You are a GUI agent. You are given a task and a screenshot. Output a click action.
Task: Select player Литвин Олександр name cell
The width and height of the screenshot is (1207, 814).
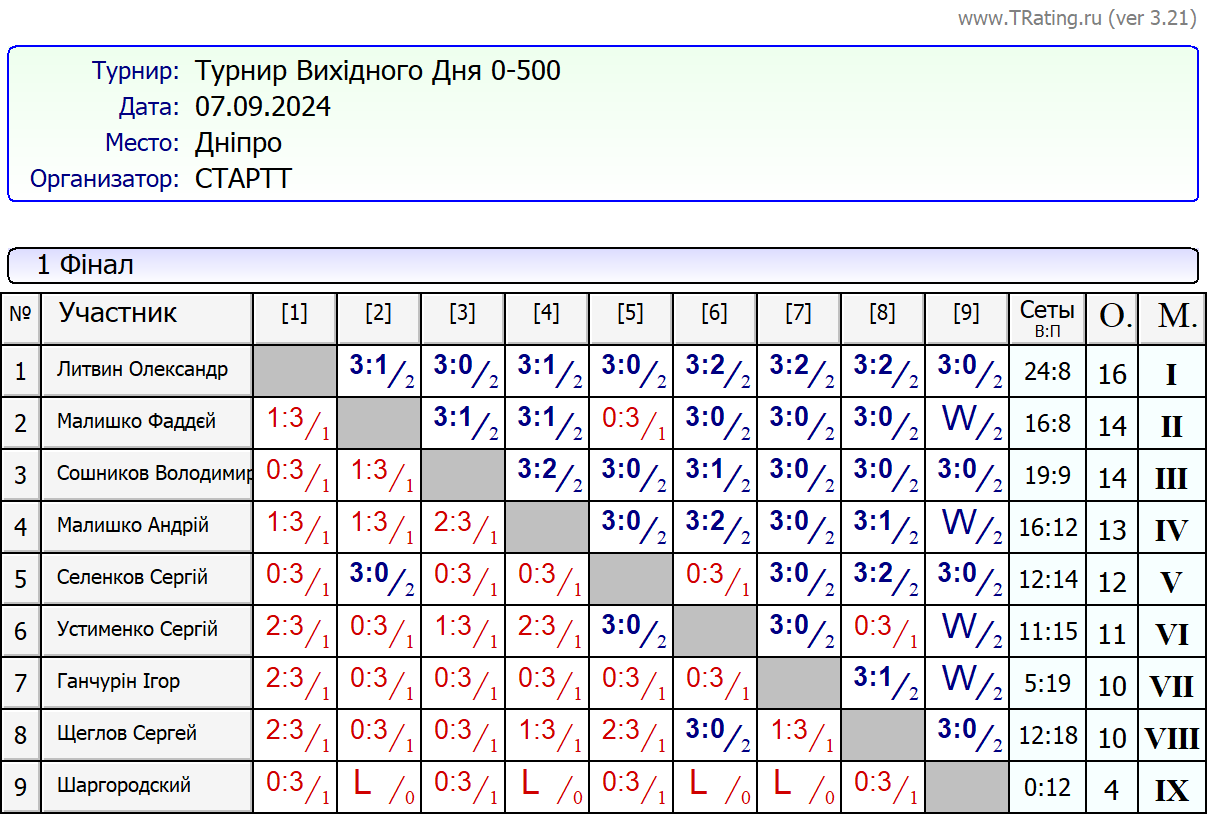click(x=146, y=370)
